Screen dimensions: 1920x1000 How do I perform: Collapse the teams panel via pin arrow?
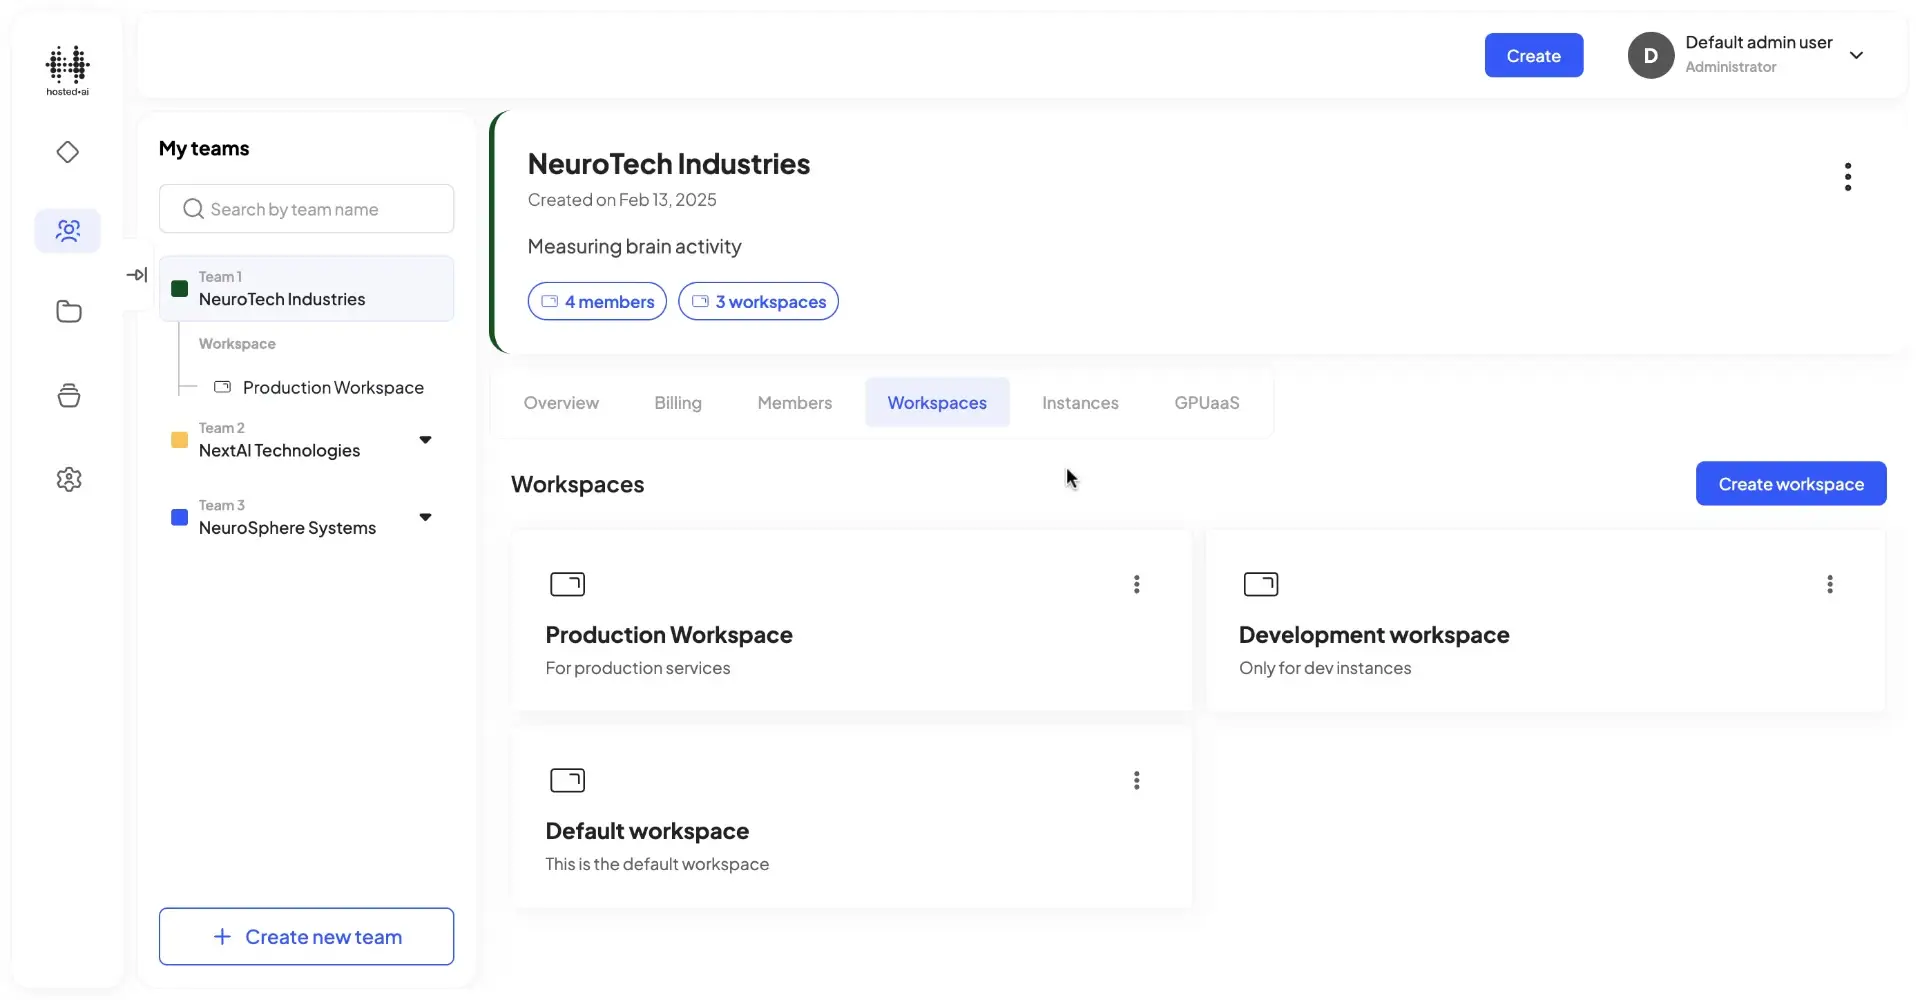pyautogui.click(x=138, y=274)
